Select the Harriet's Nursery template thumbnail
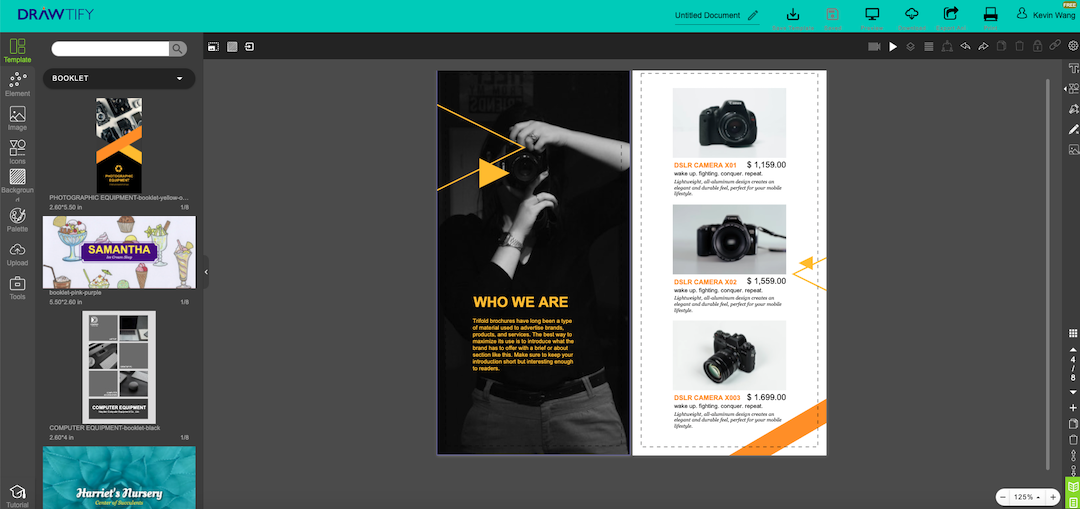Screen dimensions: 1080x509 119,477
